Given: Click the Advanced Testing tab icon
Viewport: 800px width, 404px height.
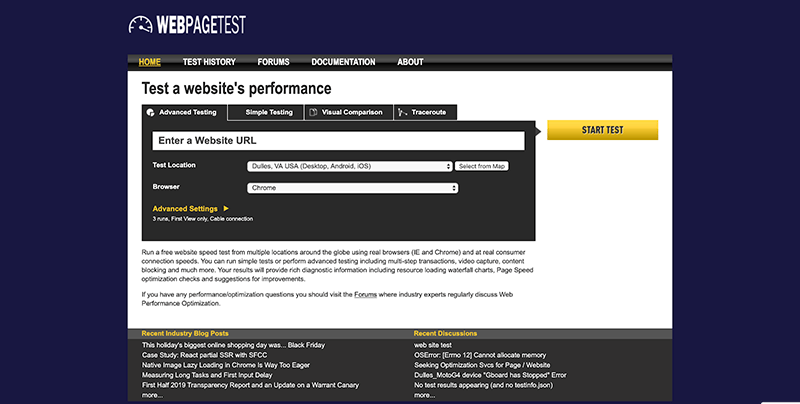Looking at the screenshot, I should [151, 113].
